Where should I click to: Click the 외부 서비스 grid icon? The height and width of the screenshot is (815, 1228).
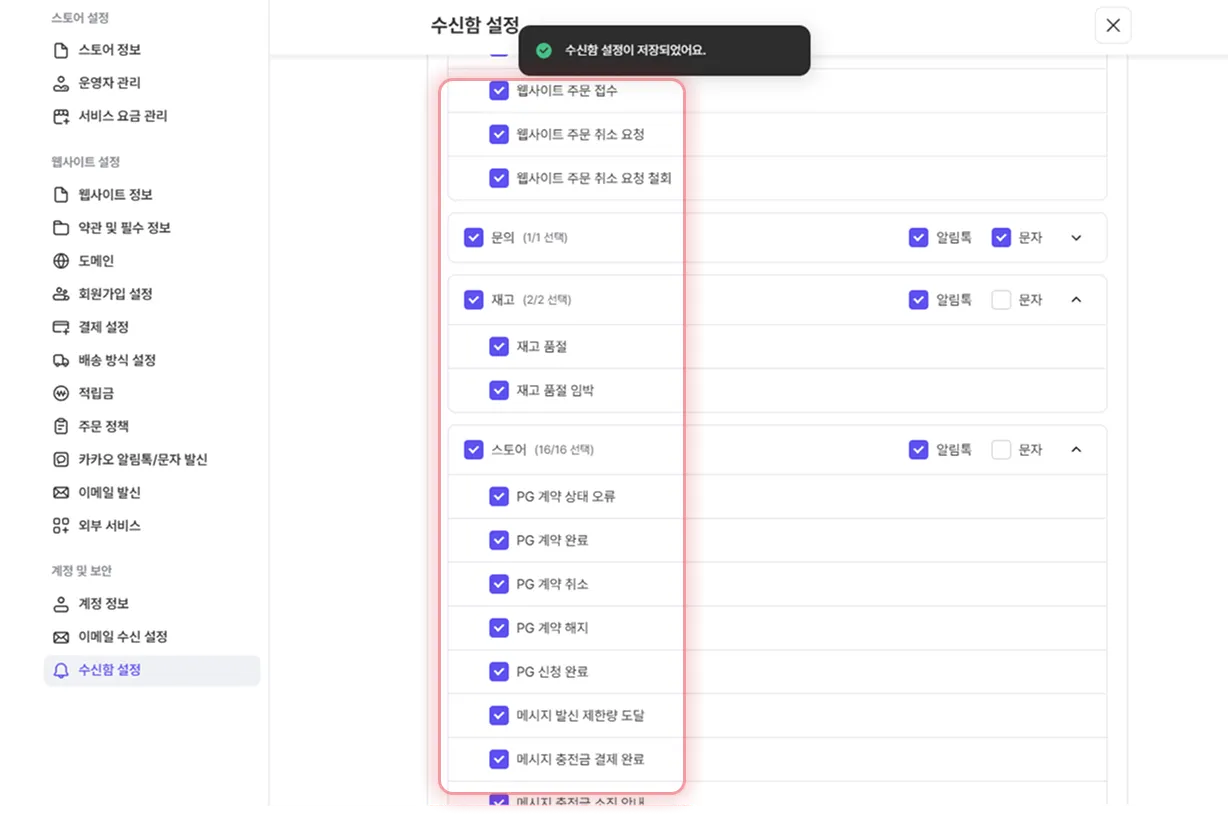(61, 526)
